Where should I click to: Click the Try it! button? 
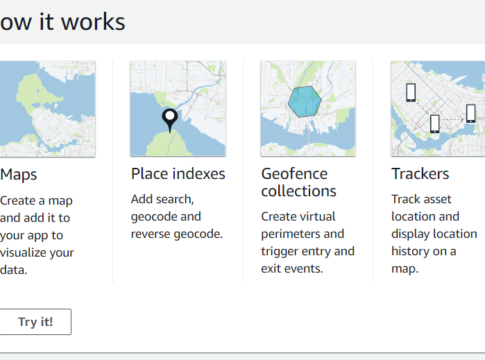[35, 322]
